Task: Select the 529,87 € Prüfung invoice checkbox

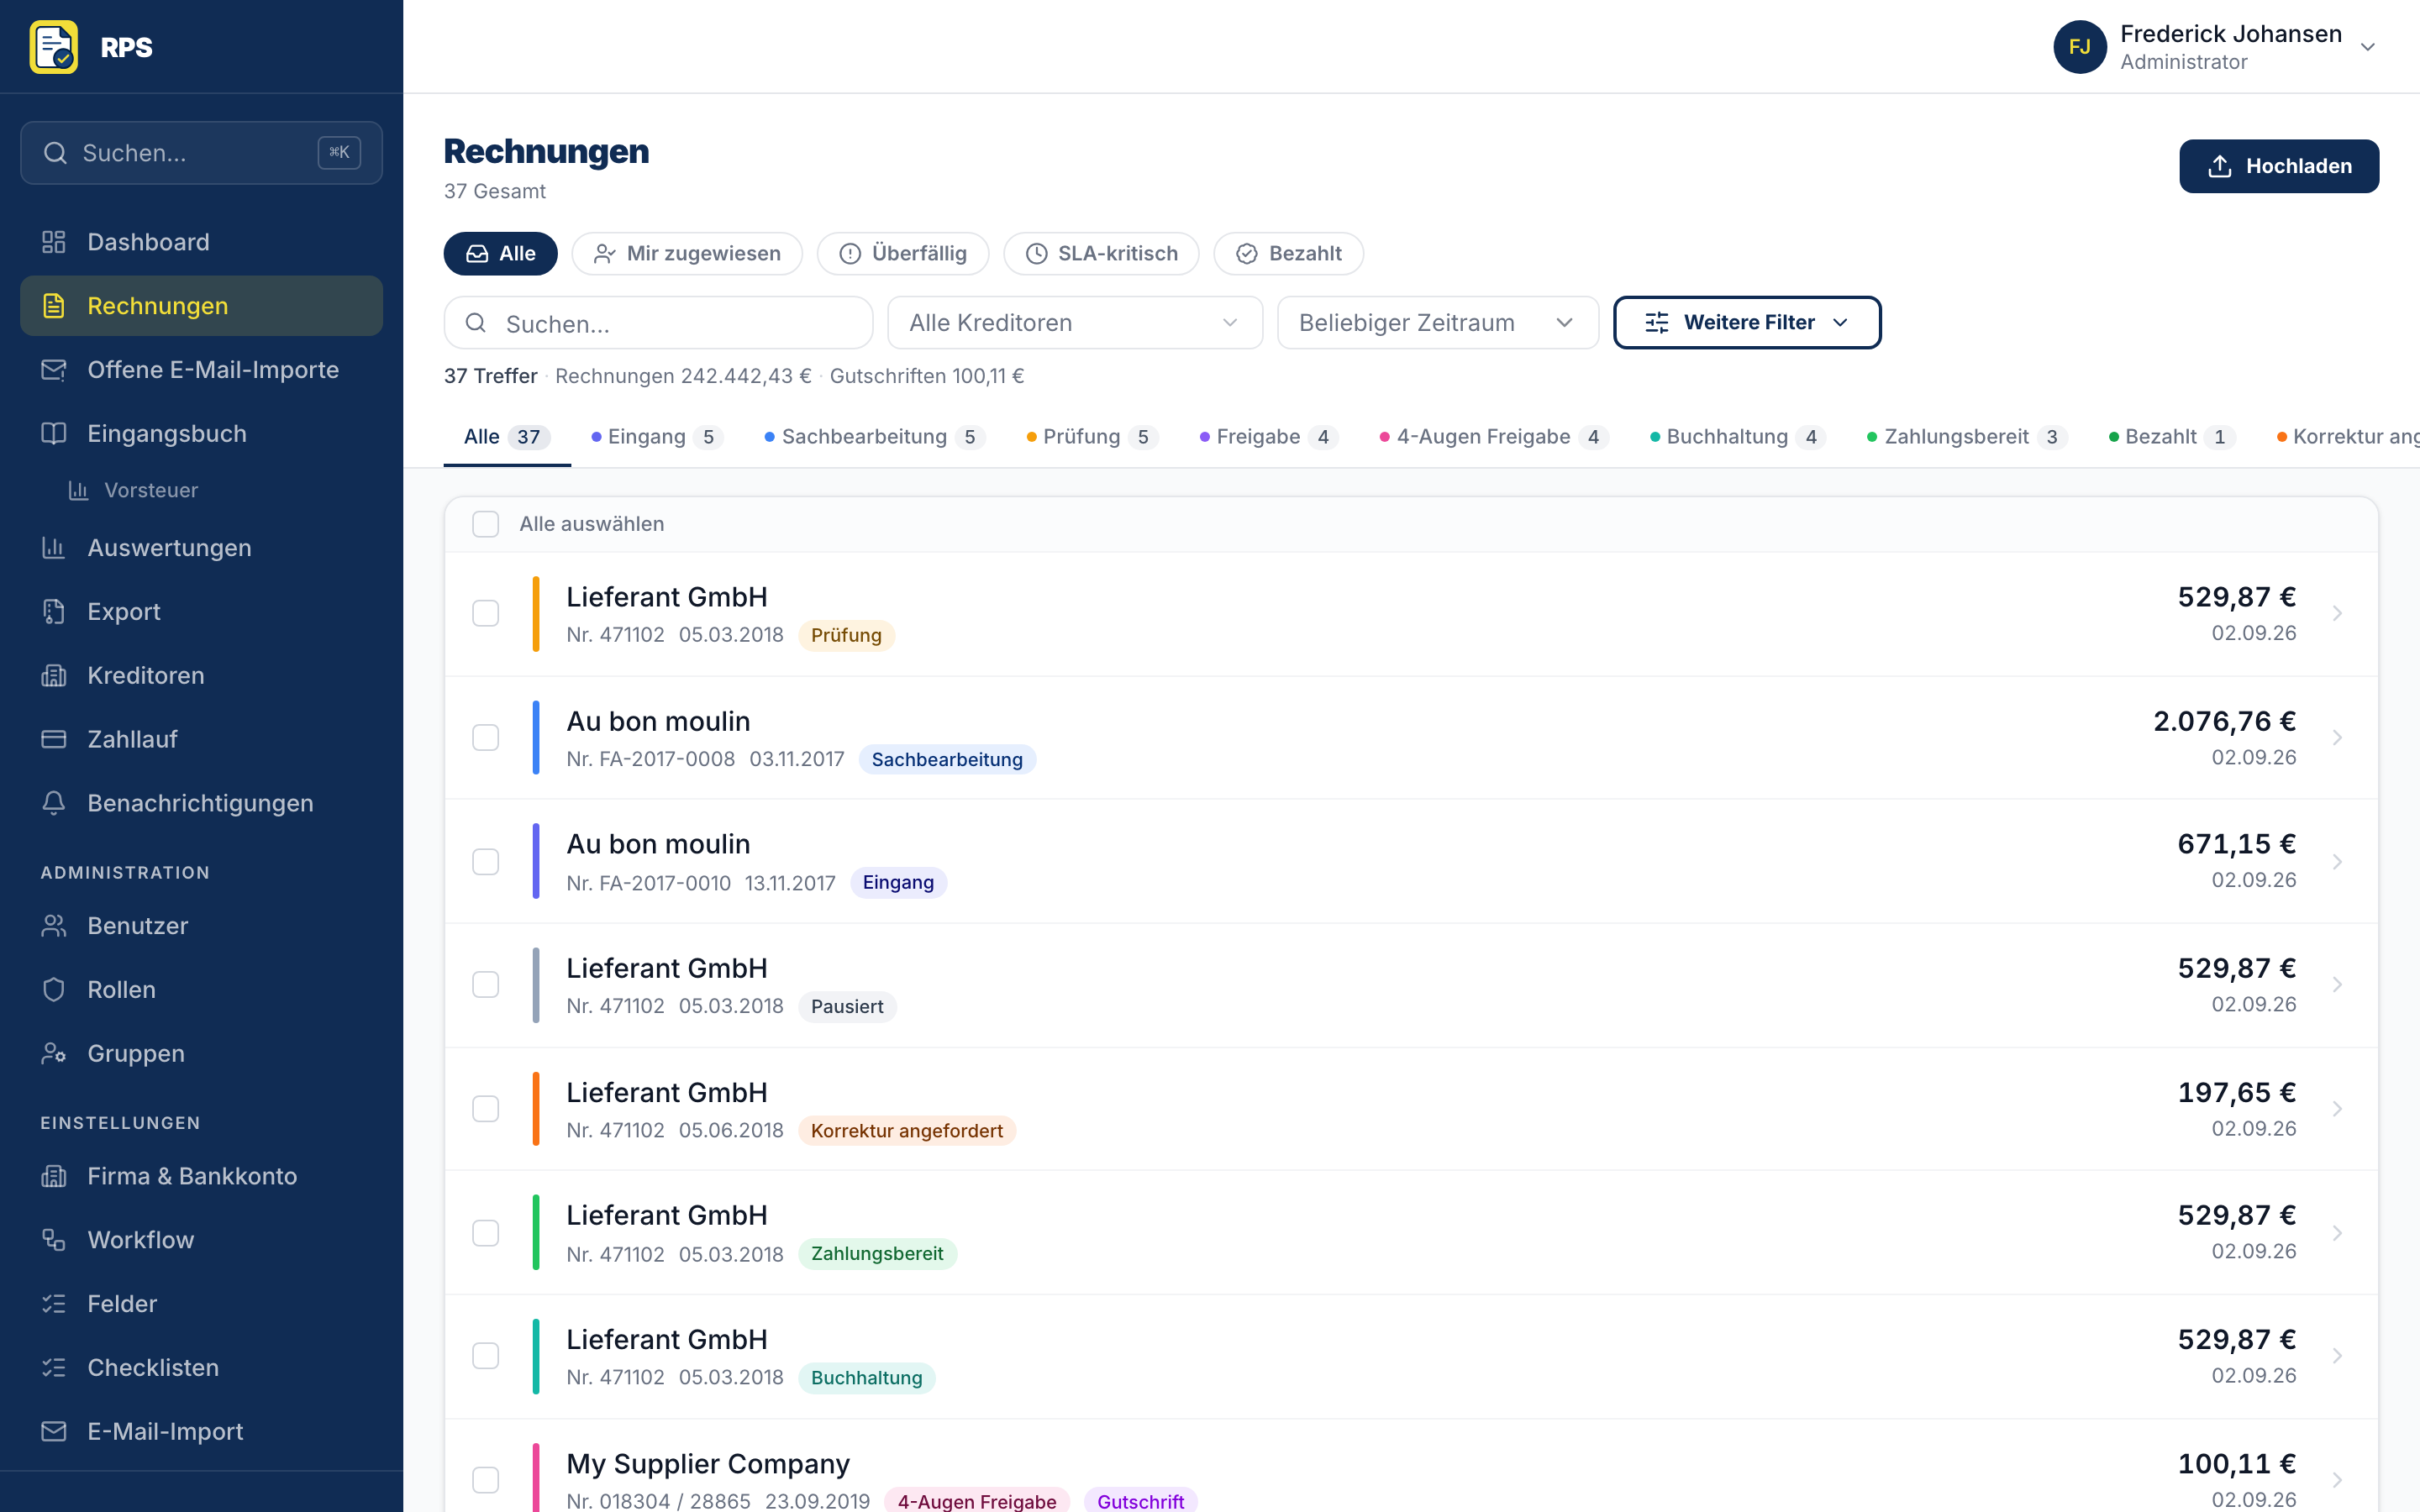Action: click(486, 613)
